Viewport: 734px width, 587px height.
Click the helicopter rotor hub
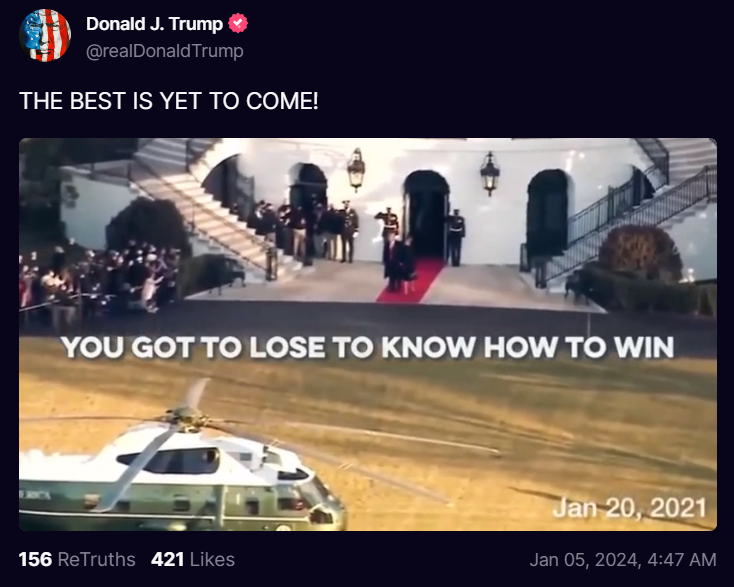[x=187, y=418]
